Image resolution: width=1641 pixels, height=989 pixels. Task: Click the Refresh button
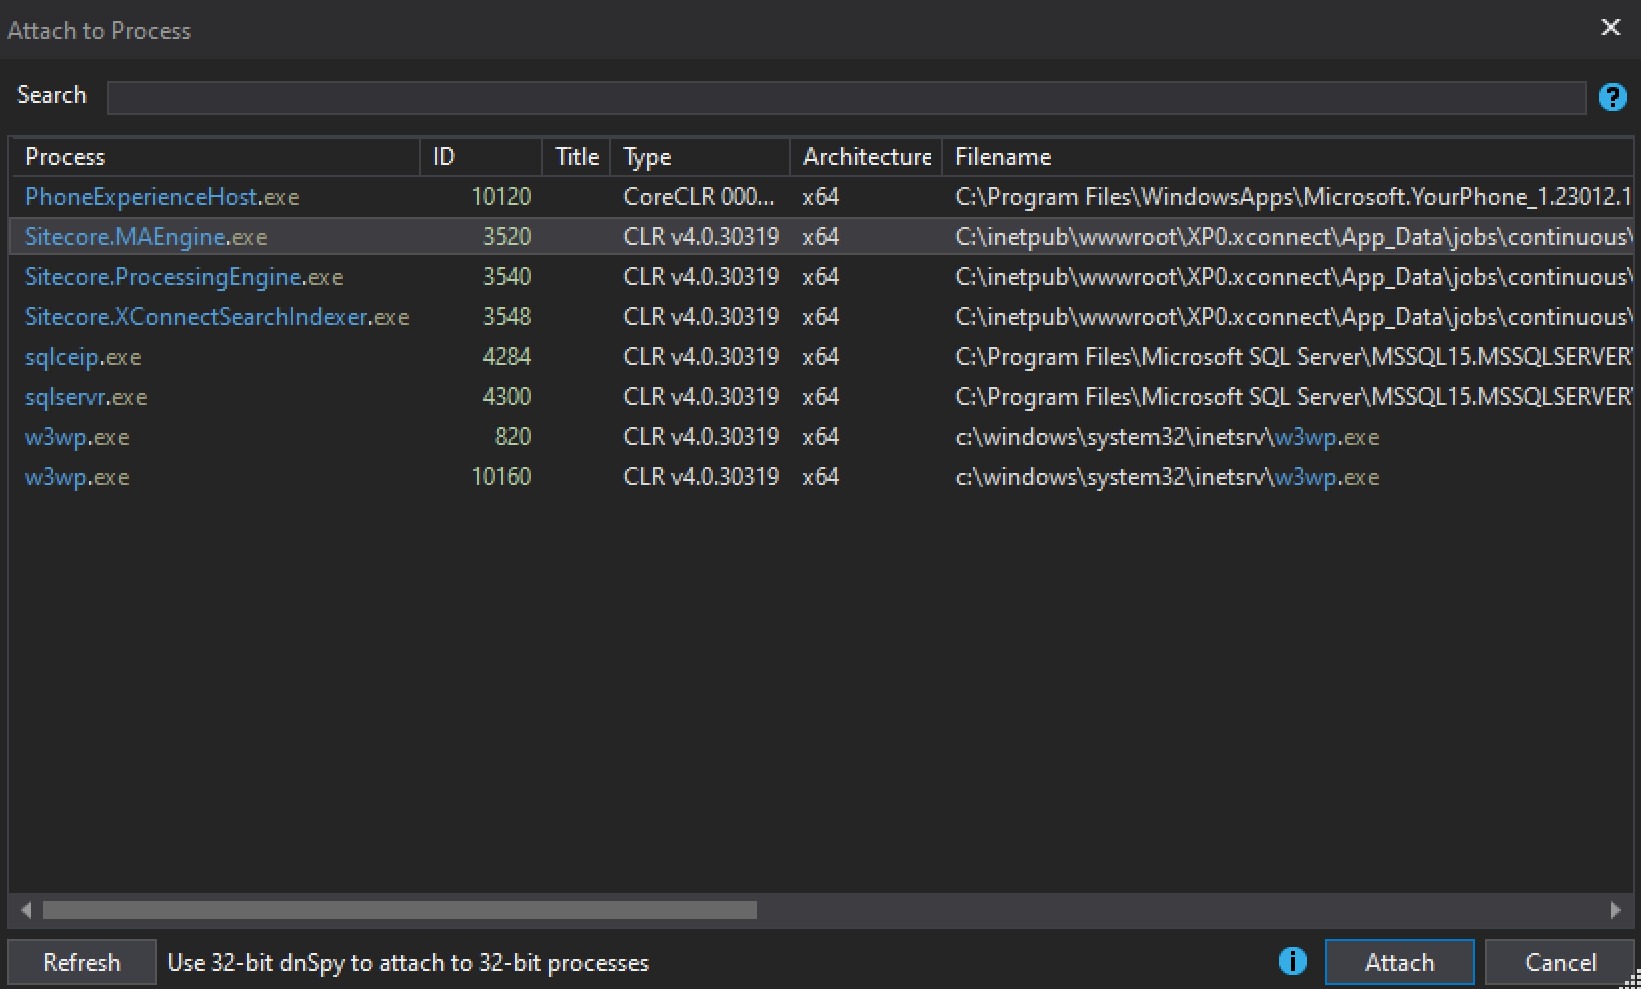81,961
